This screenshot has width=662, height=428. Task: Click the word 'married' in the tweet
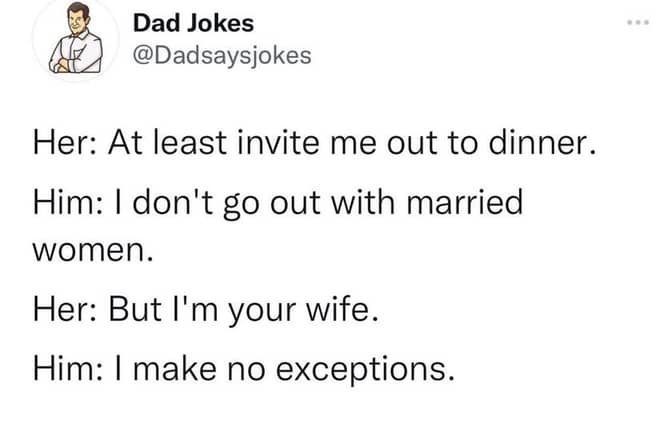[465, 202]
